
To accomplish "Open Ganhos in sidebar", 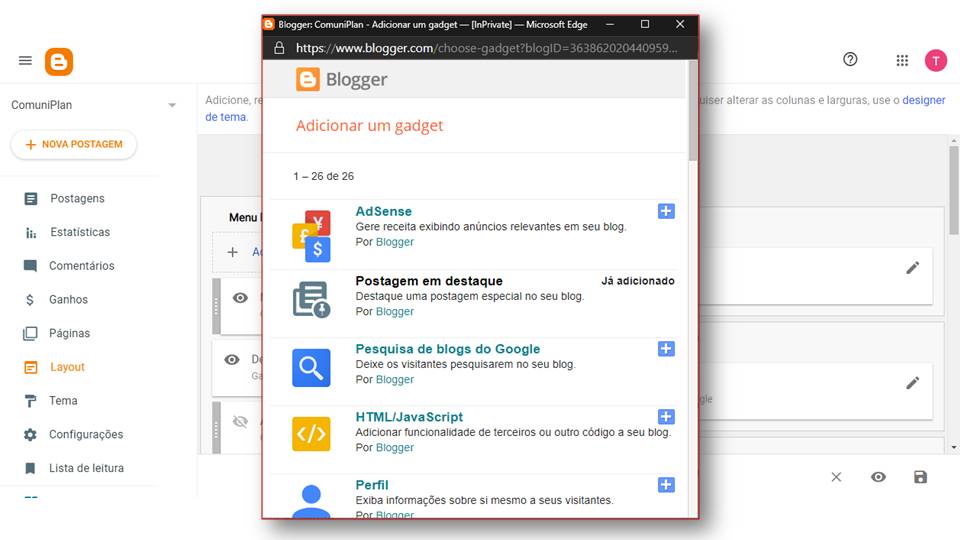I will point(68,299).
